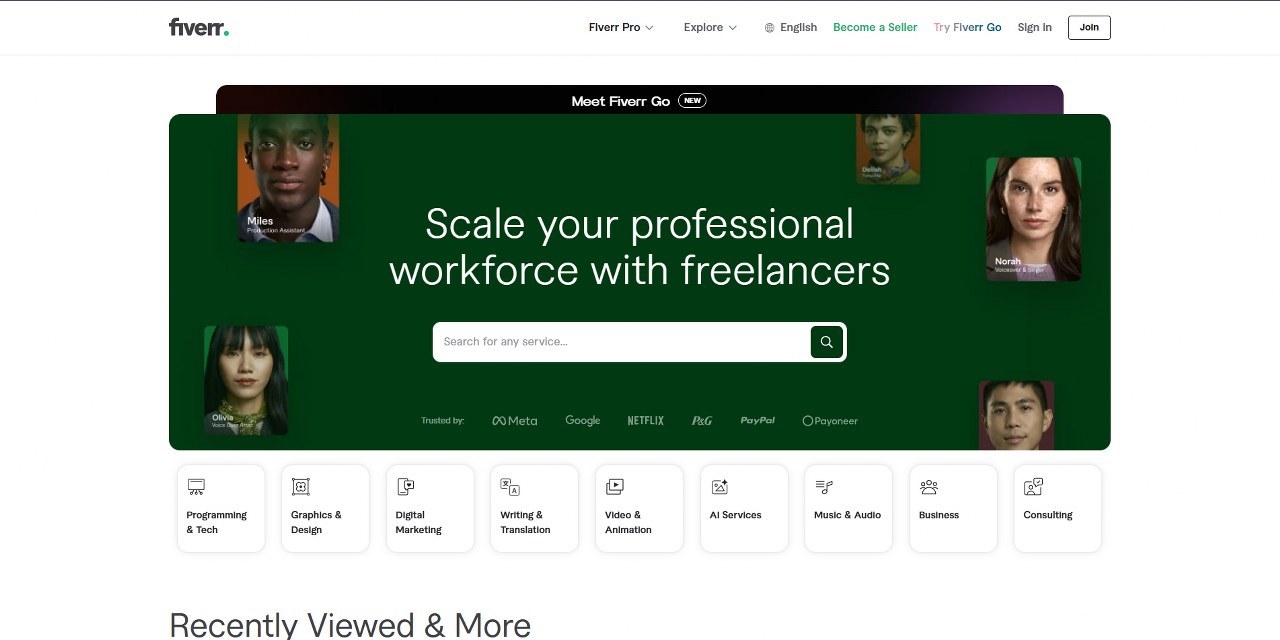Click the Business category icon
The height and width of the screenshot is (640, 1280).
point(929,487)
